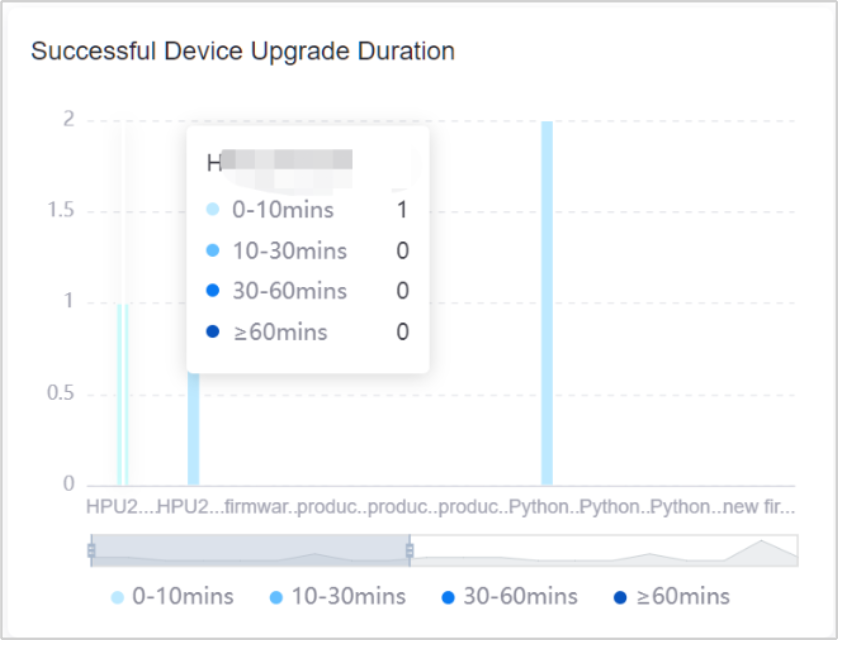This screenshot has height=645, width=842.
Task: Click the 'new fir...' x-axis label
Action: [x=759, y=507]
